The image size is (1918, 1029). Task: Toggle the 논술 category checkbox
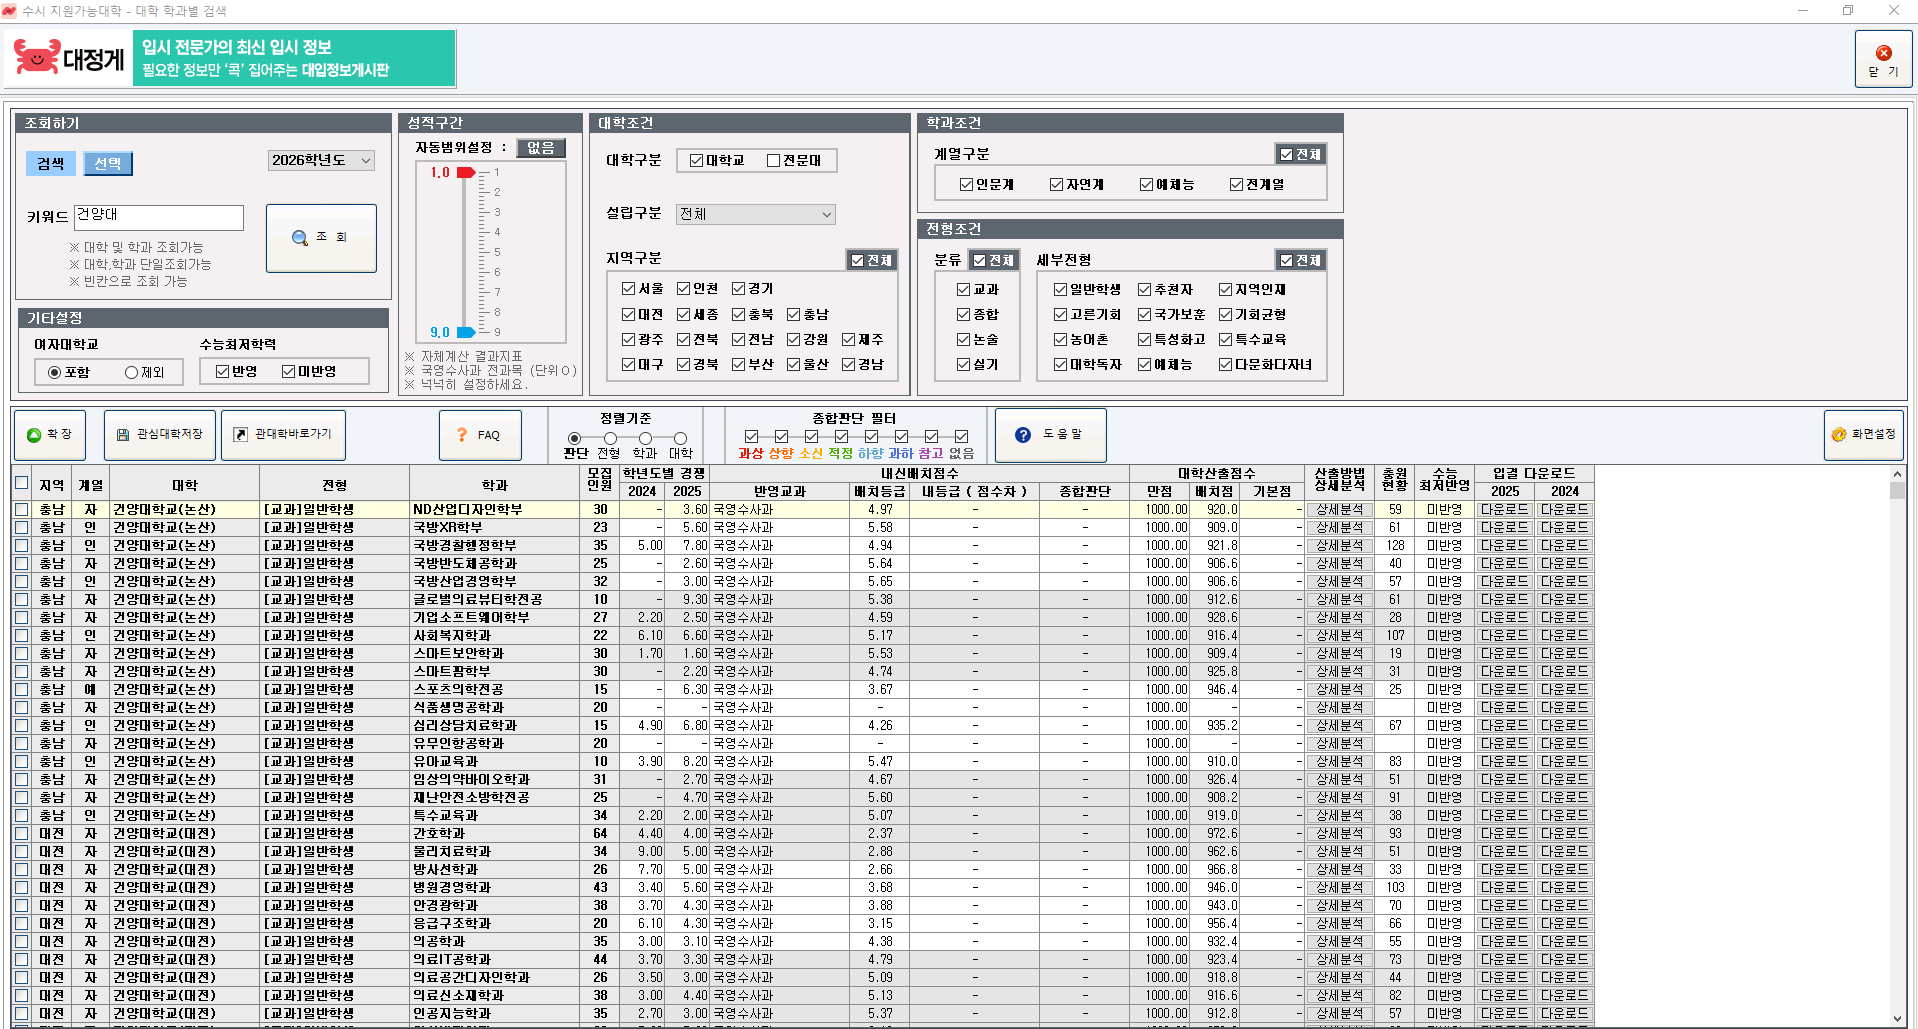(963, 339)
